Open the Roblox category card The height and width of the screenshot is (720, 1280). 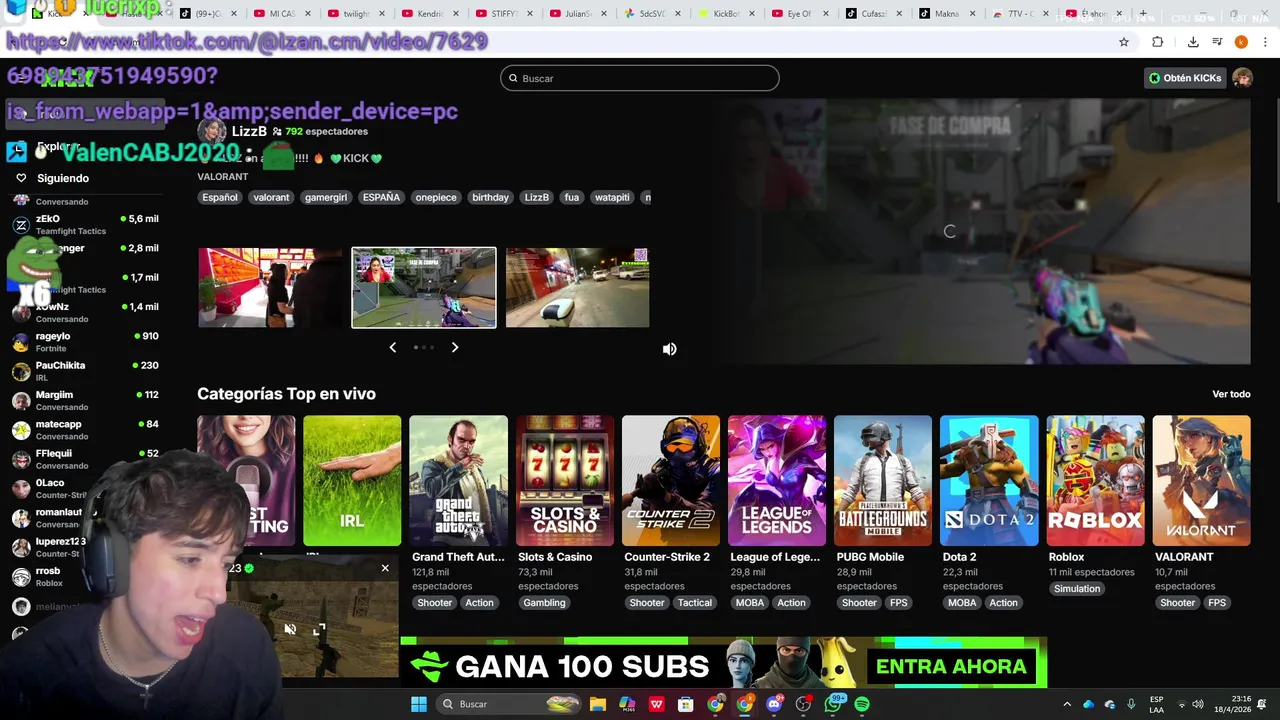tap(1095, 481)
